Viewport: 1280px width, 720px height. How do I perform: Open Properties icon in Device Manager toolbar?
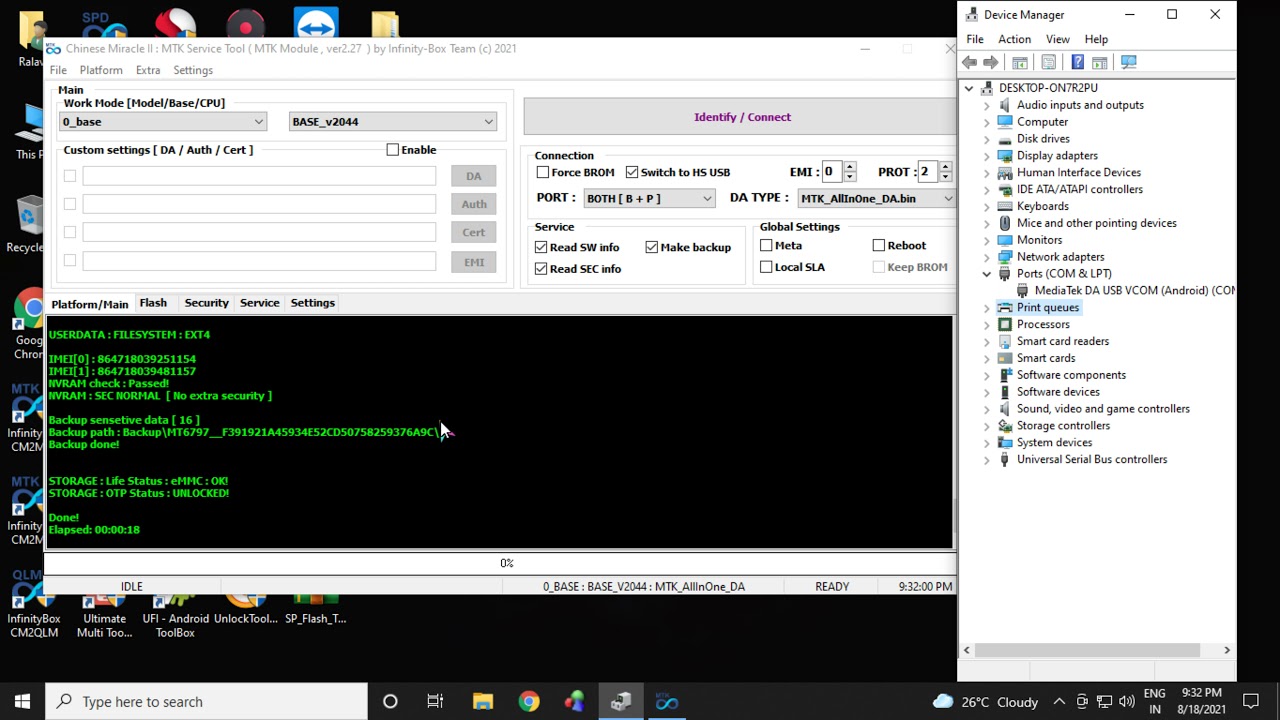click(1048, 62)
